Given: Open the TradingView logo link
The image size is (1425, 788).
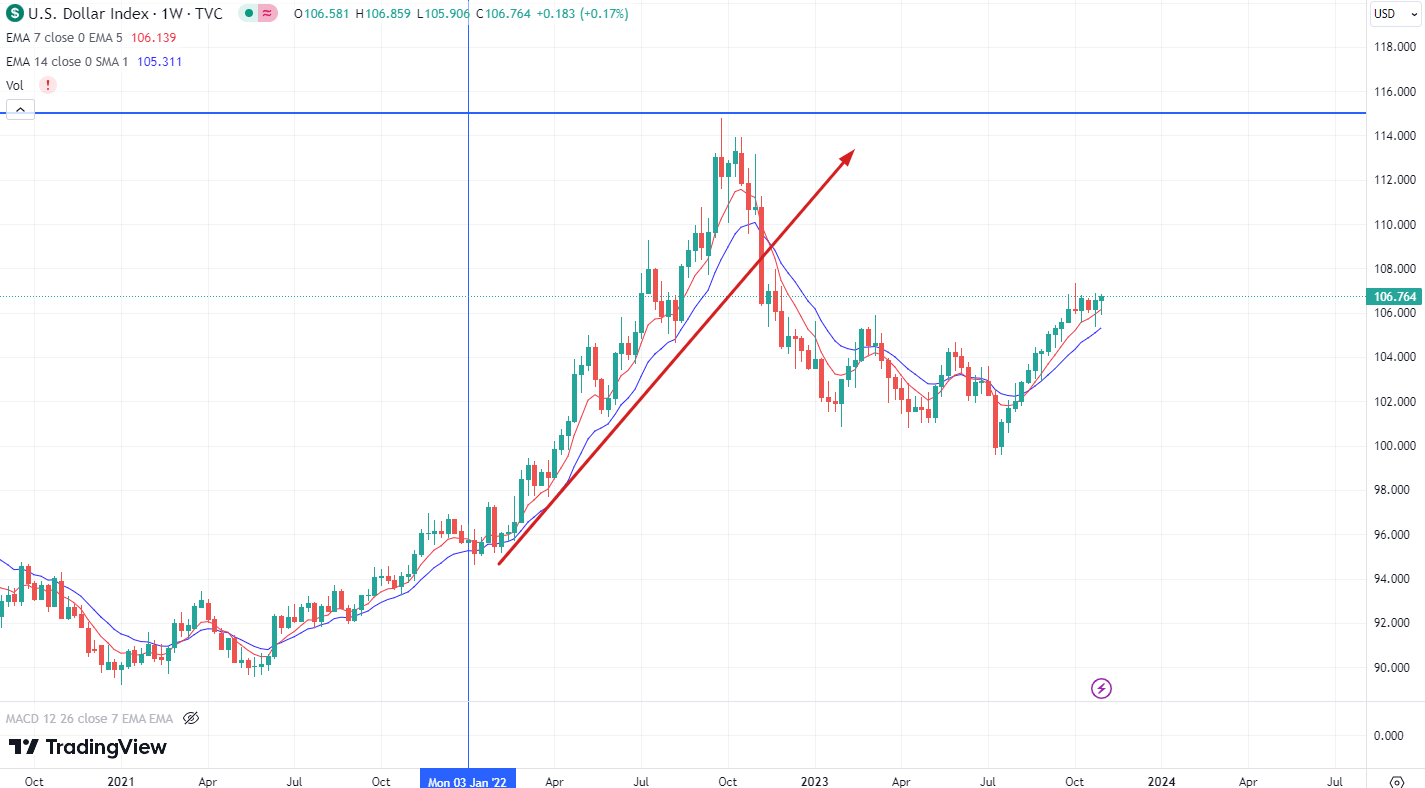Looking at the screenshot, I should [x=88, y=747].
